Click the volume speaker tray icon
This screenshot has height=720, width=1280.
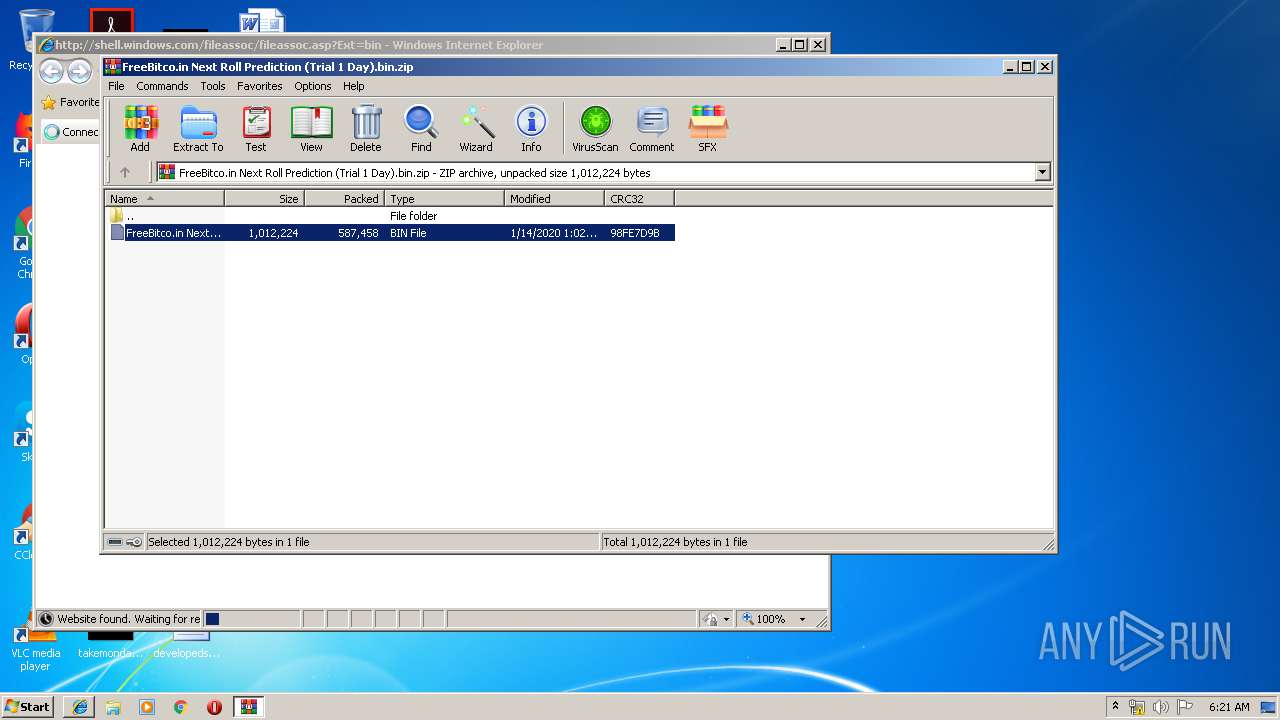coord(1161,707)
